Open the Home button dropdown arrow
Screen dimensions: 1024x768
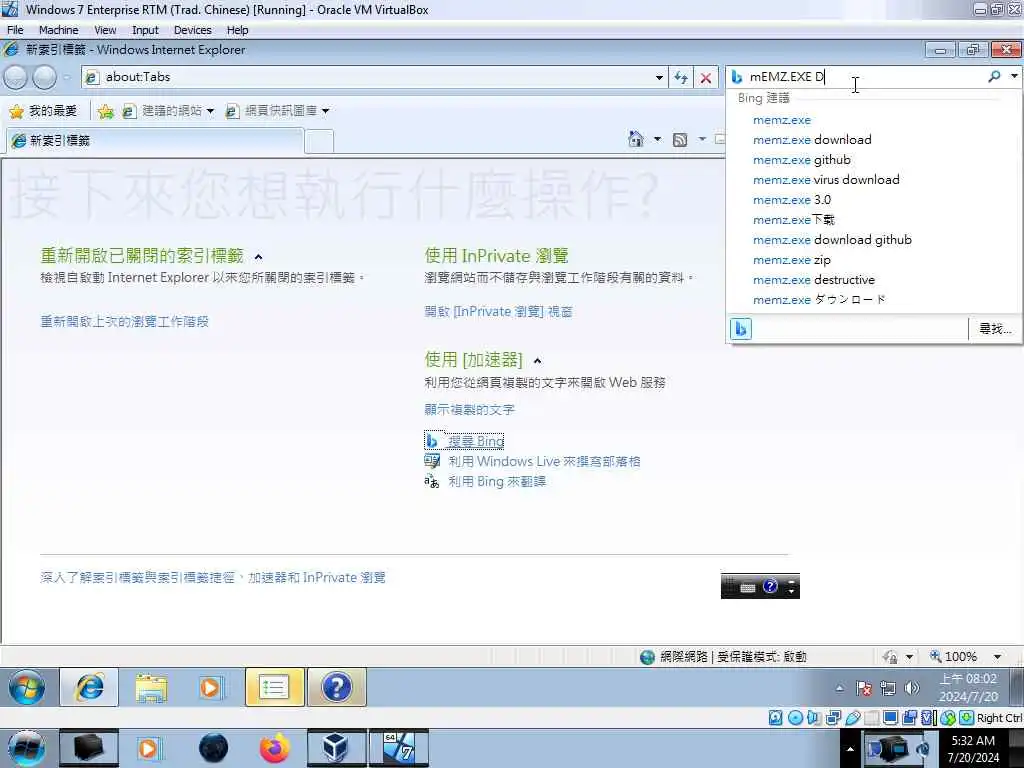click(x=657, y=139)
